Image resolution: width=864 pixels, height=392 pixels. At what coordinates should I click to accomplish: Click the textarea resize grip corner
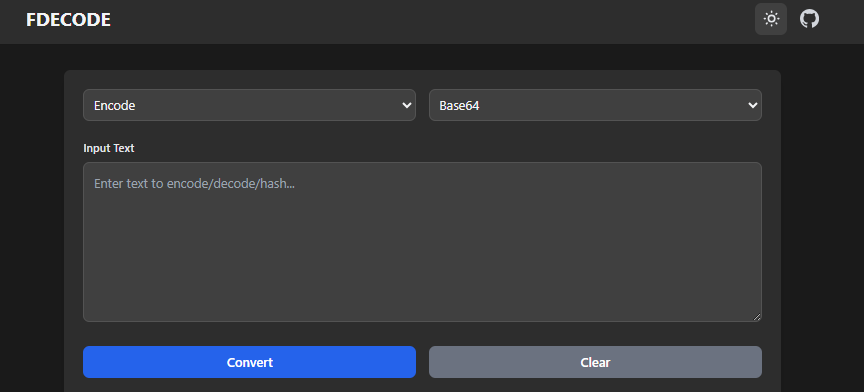coord(757,316)
